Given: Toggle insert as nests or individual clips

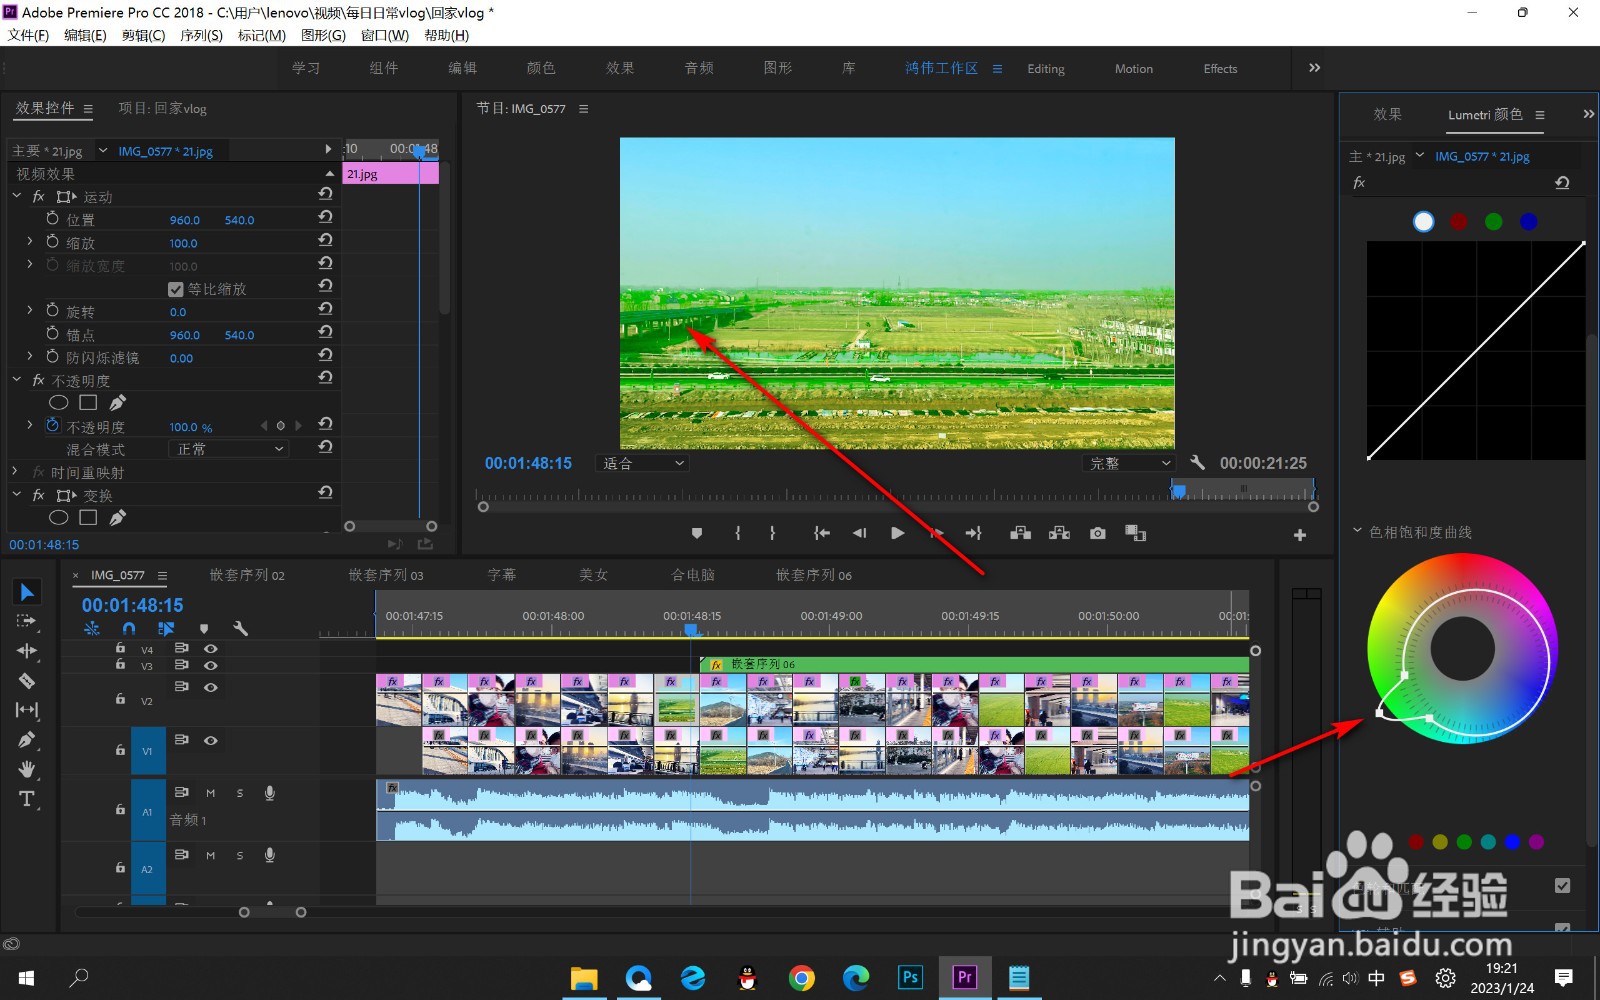Looking at the screenshot, I should click(92, 629).
